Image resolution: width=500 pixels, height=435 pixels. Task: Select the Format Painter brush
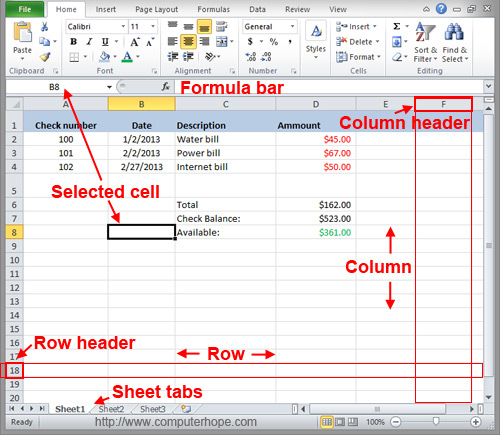point(45,57)
